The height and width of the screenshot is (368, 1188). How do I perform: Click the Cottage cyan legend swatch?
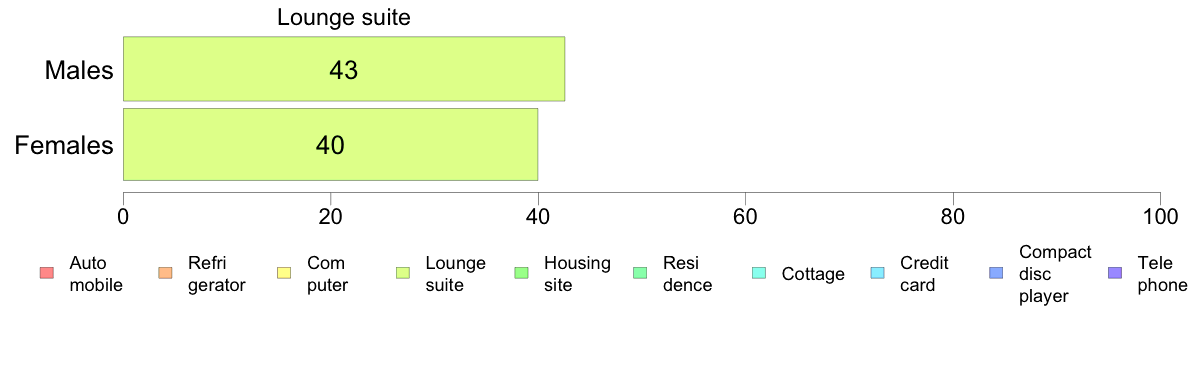[x=758, y=273]
